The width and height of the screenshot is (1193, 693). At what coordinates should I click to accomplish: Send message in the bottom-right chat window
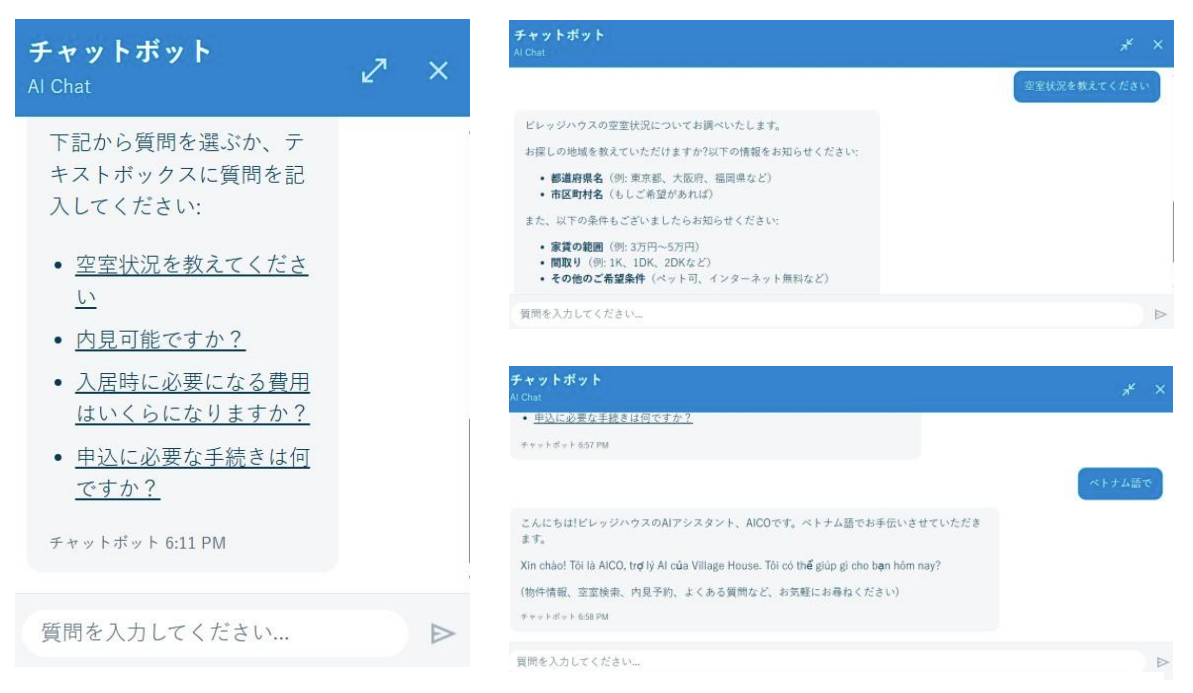(1162, 662)
